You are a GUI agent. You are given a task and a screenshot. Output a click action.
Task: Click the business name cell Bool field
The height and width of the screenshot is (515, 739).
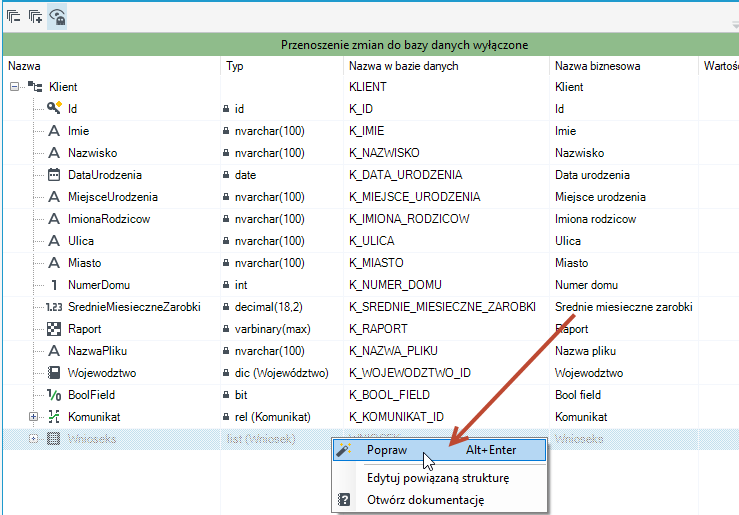578,395
